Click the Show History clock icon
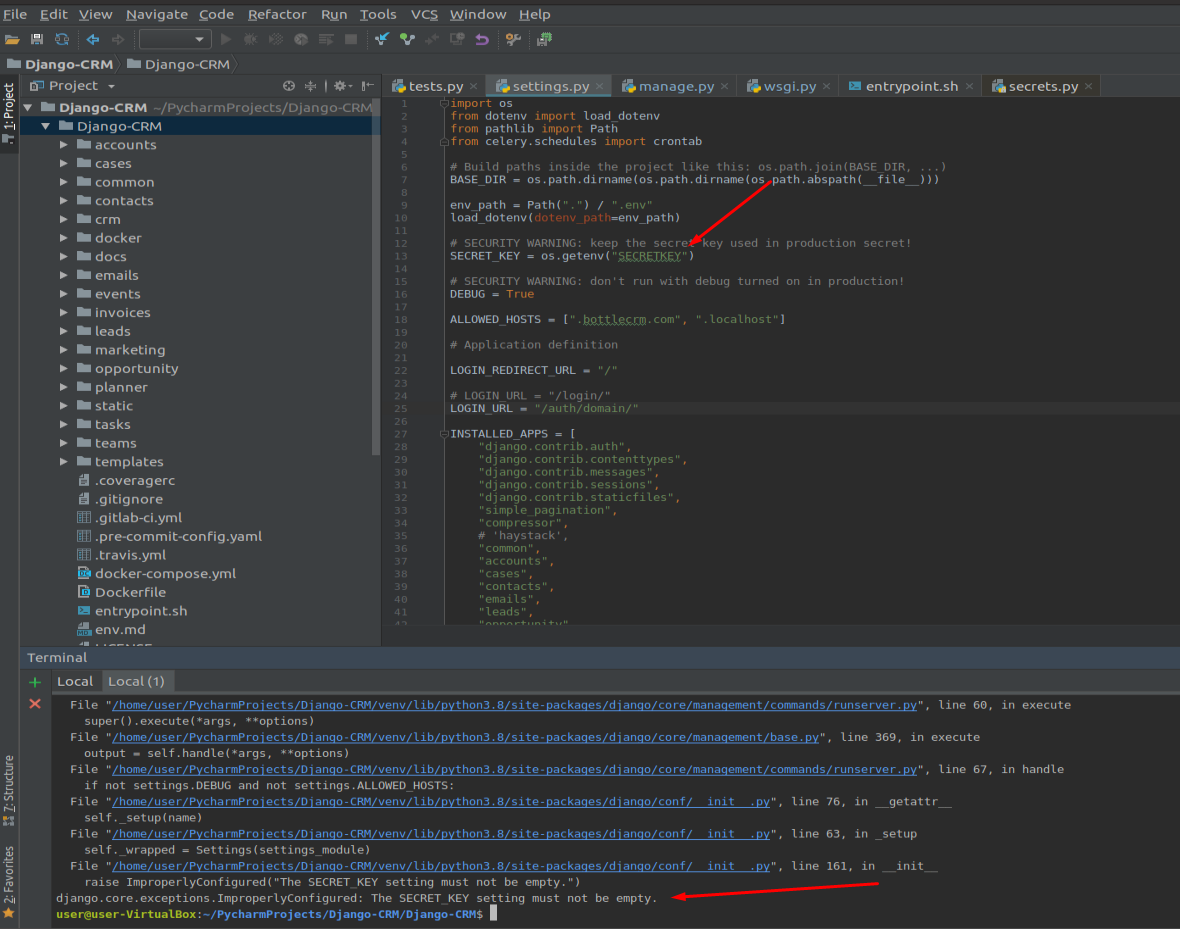Screen dimensions: 1180x929 (x=457, y=39)
